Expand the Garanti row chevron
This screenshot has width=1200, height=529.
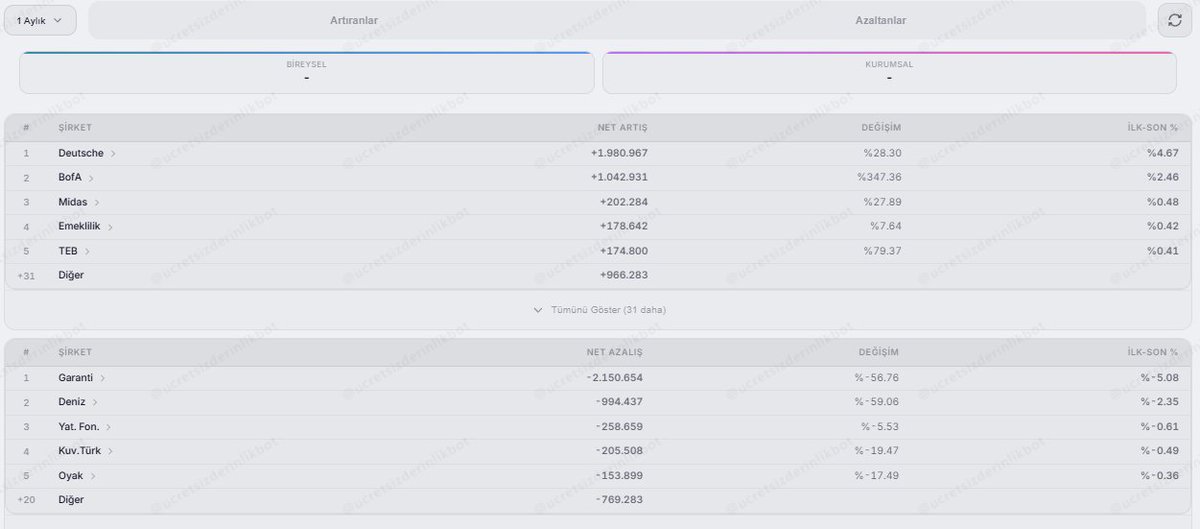click(103, 378)
